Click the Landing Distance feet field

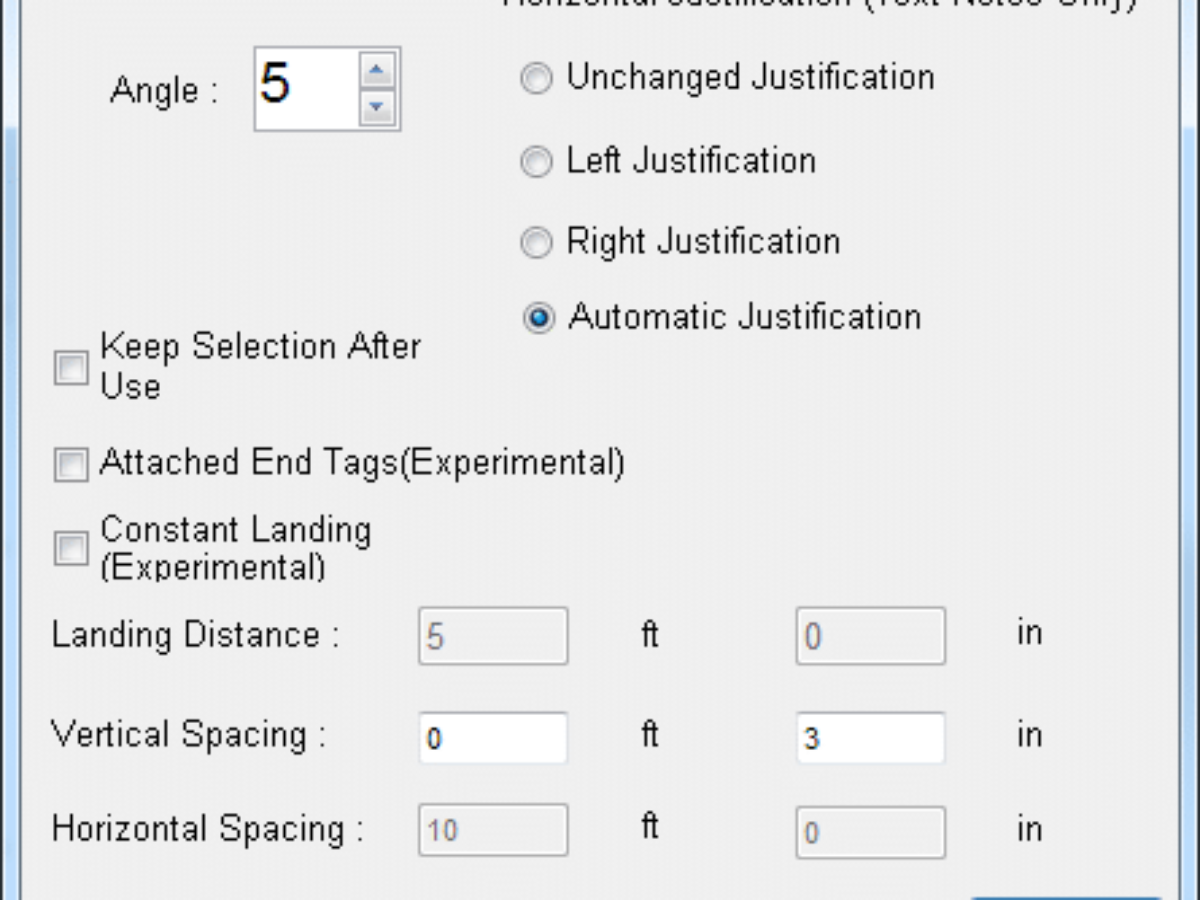click(493, 636)
